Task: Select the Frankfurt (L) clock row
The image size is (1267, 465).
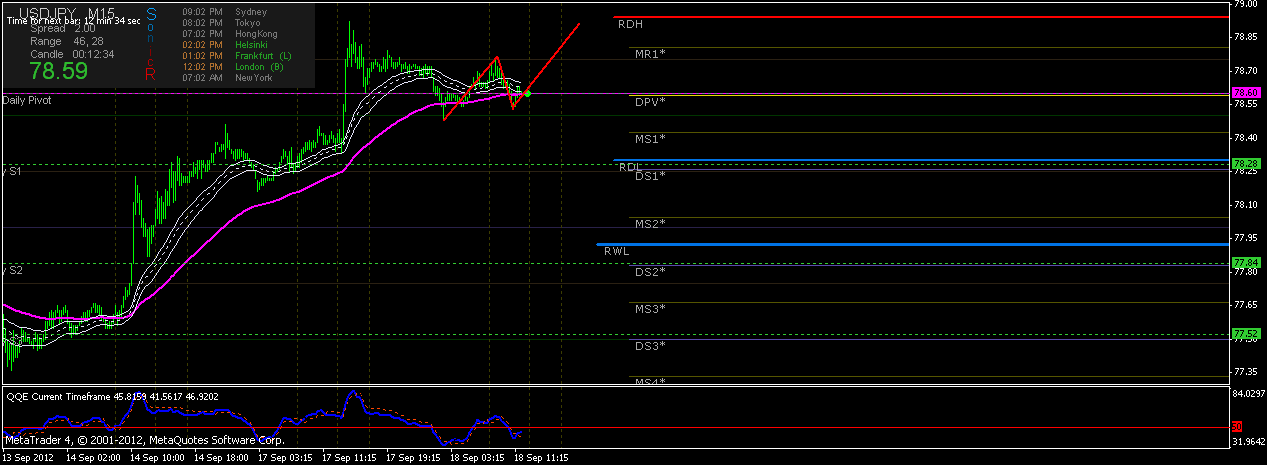Action: (x=238, y=55)
